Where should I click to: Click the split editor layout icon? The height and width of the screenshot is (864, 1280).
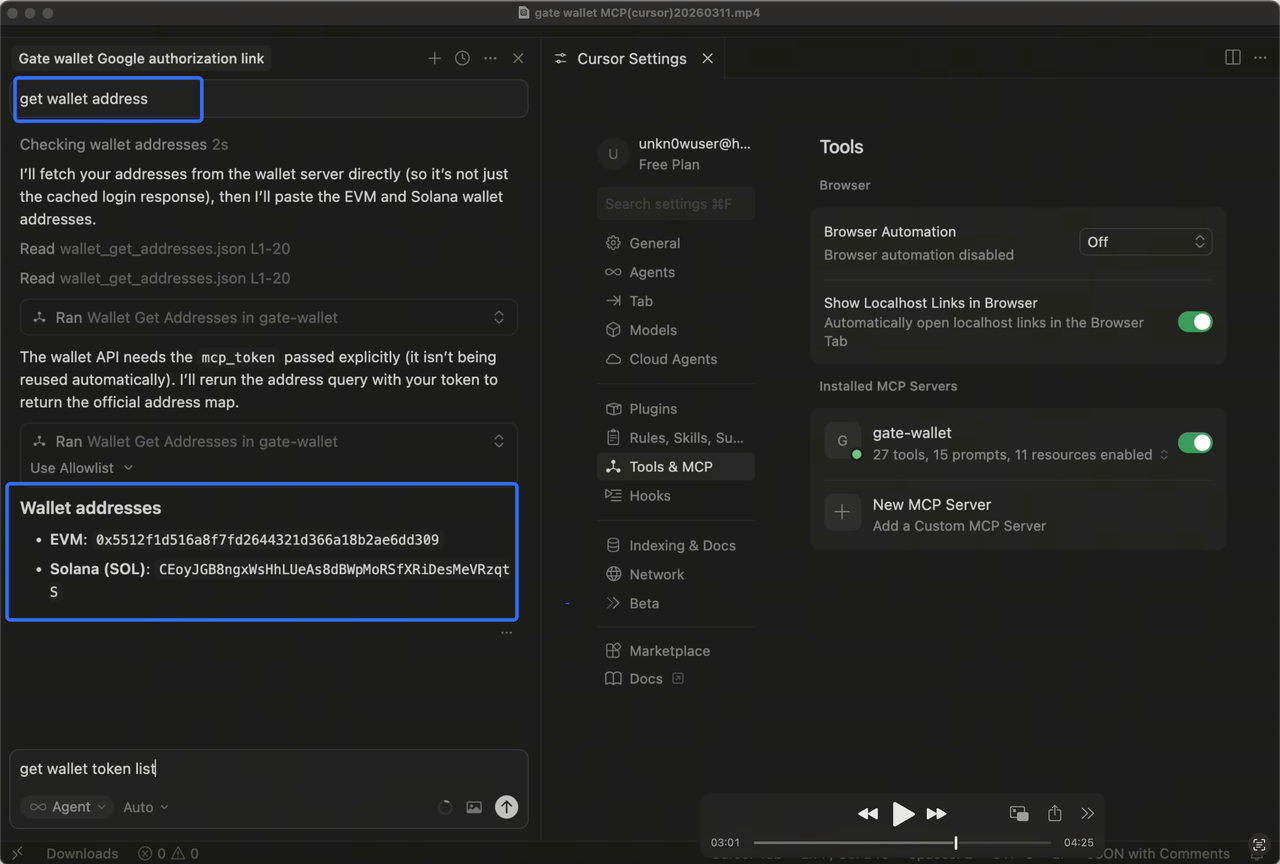tap(1233, 58)
